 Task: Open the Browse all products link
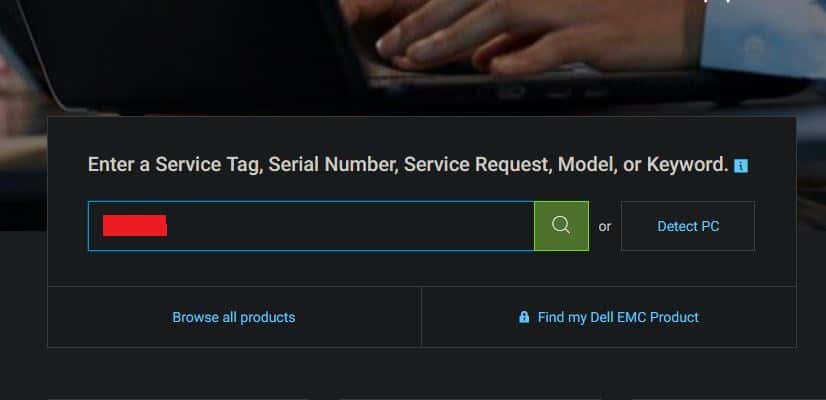(x=234, y=317)
